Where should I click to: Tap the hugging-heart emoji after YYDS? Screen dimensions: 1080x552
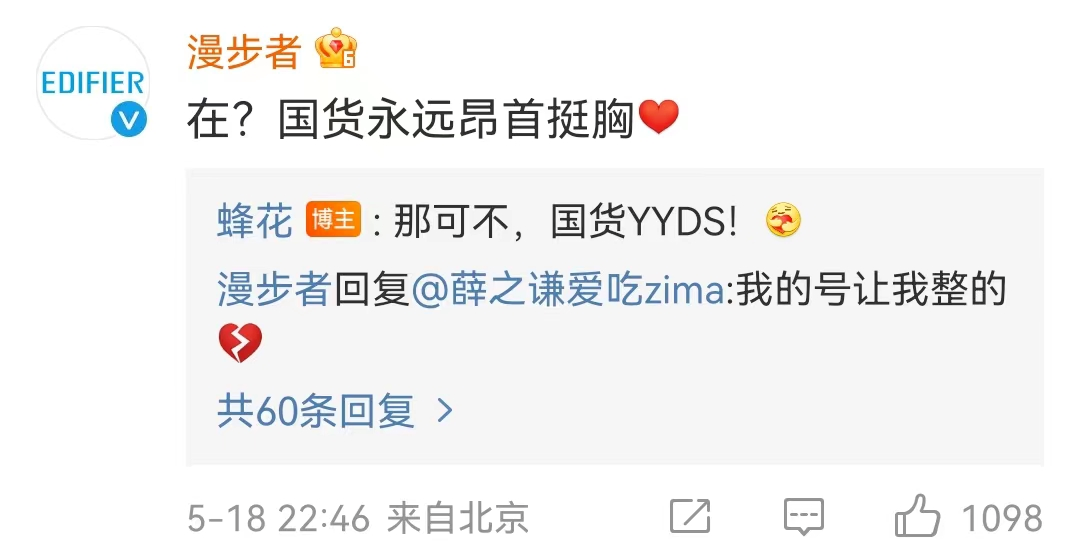[783, 221]
